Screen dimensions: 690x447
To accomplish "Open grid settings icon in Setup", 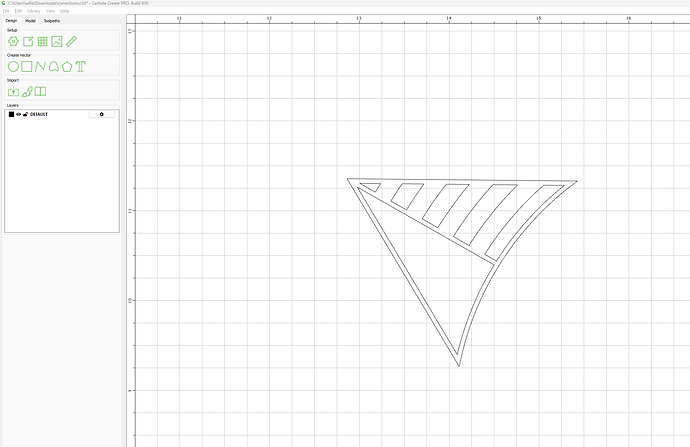I will point(42,41).
